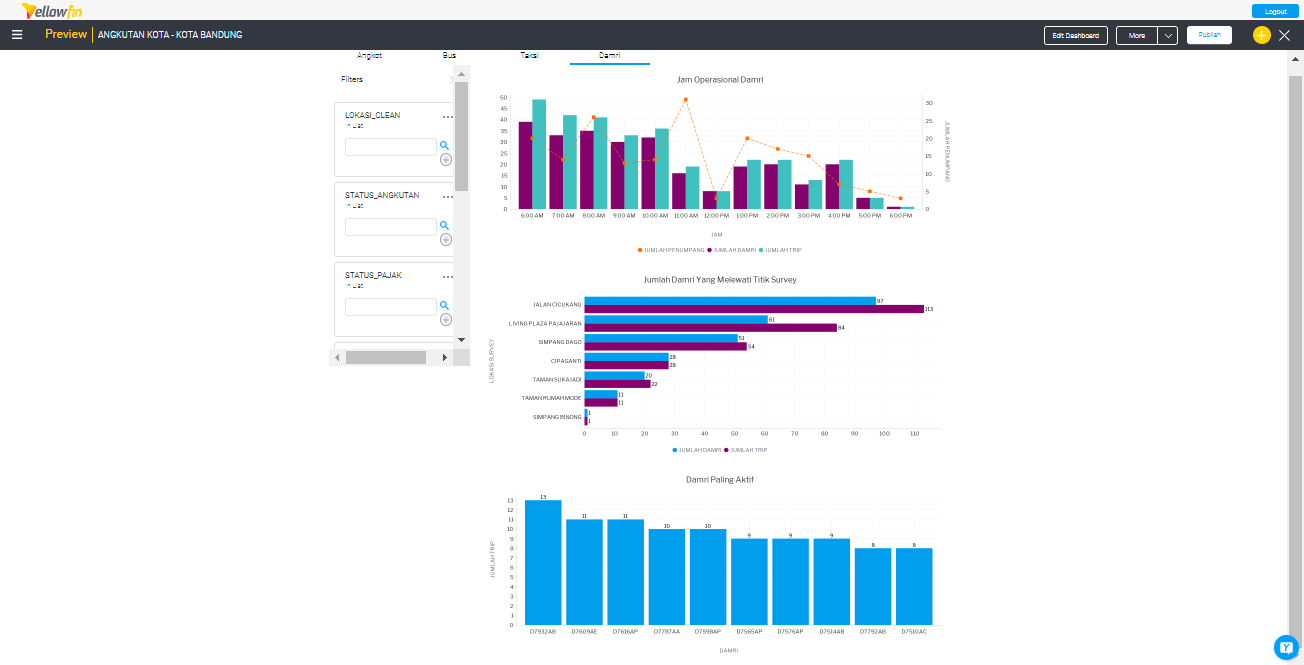
Task: Open the hamburger navigation menu
Action: pos(17,35)
